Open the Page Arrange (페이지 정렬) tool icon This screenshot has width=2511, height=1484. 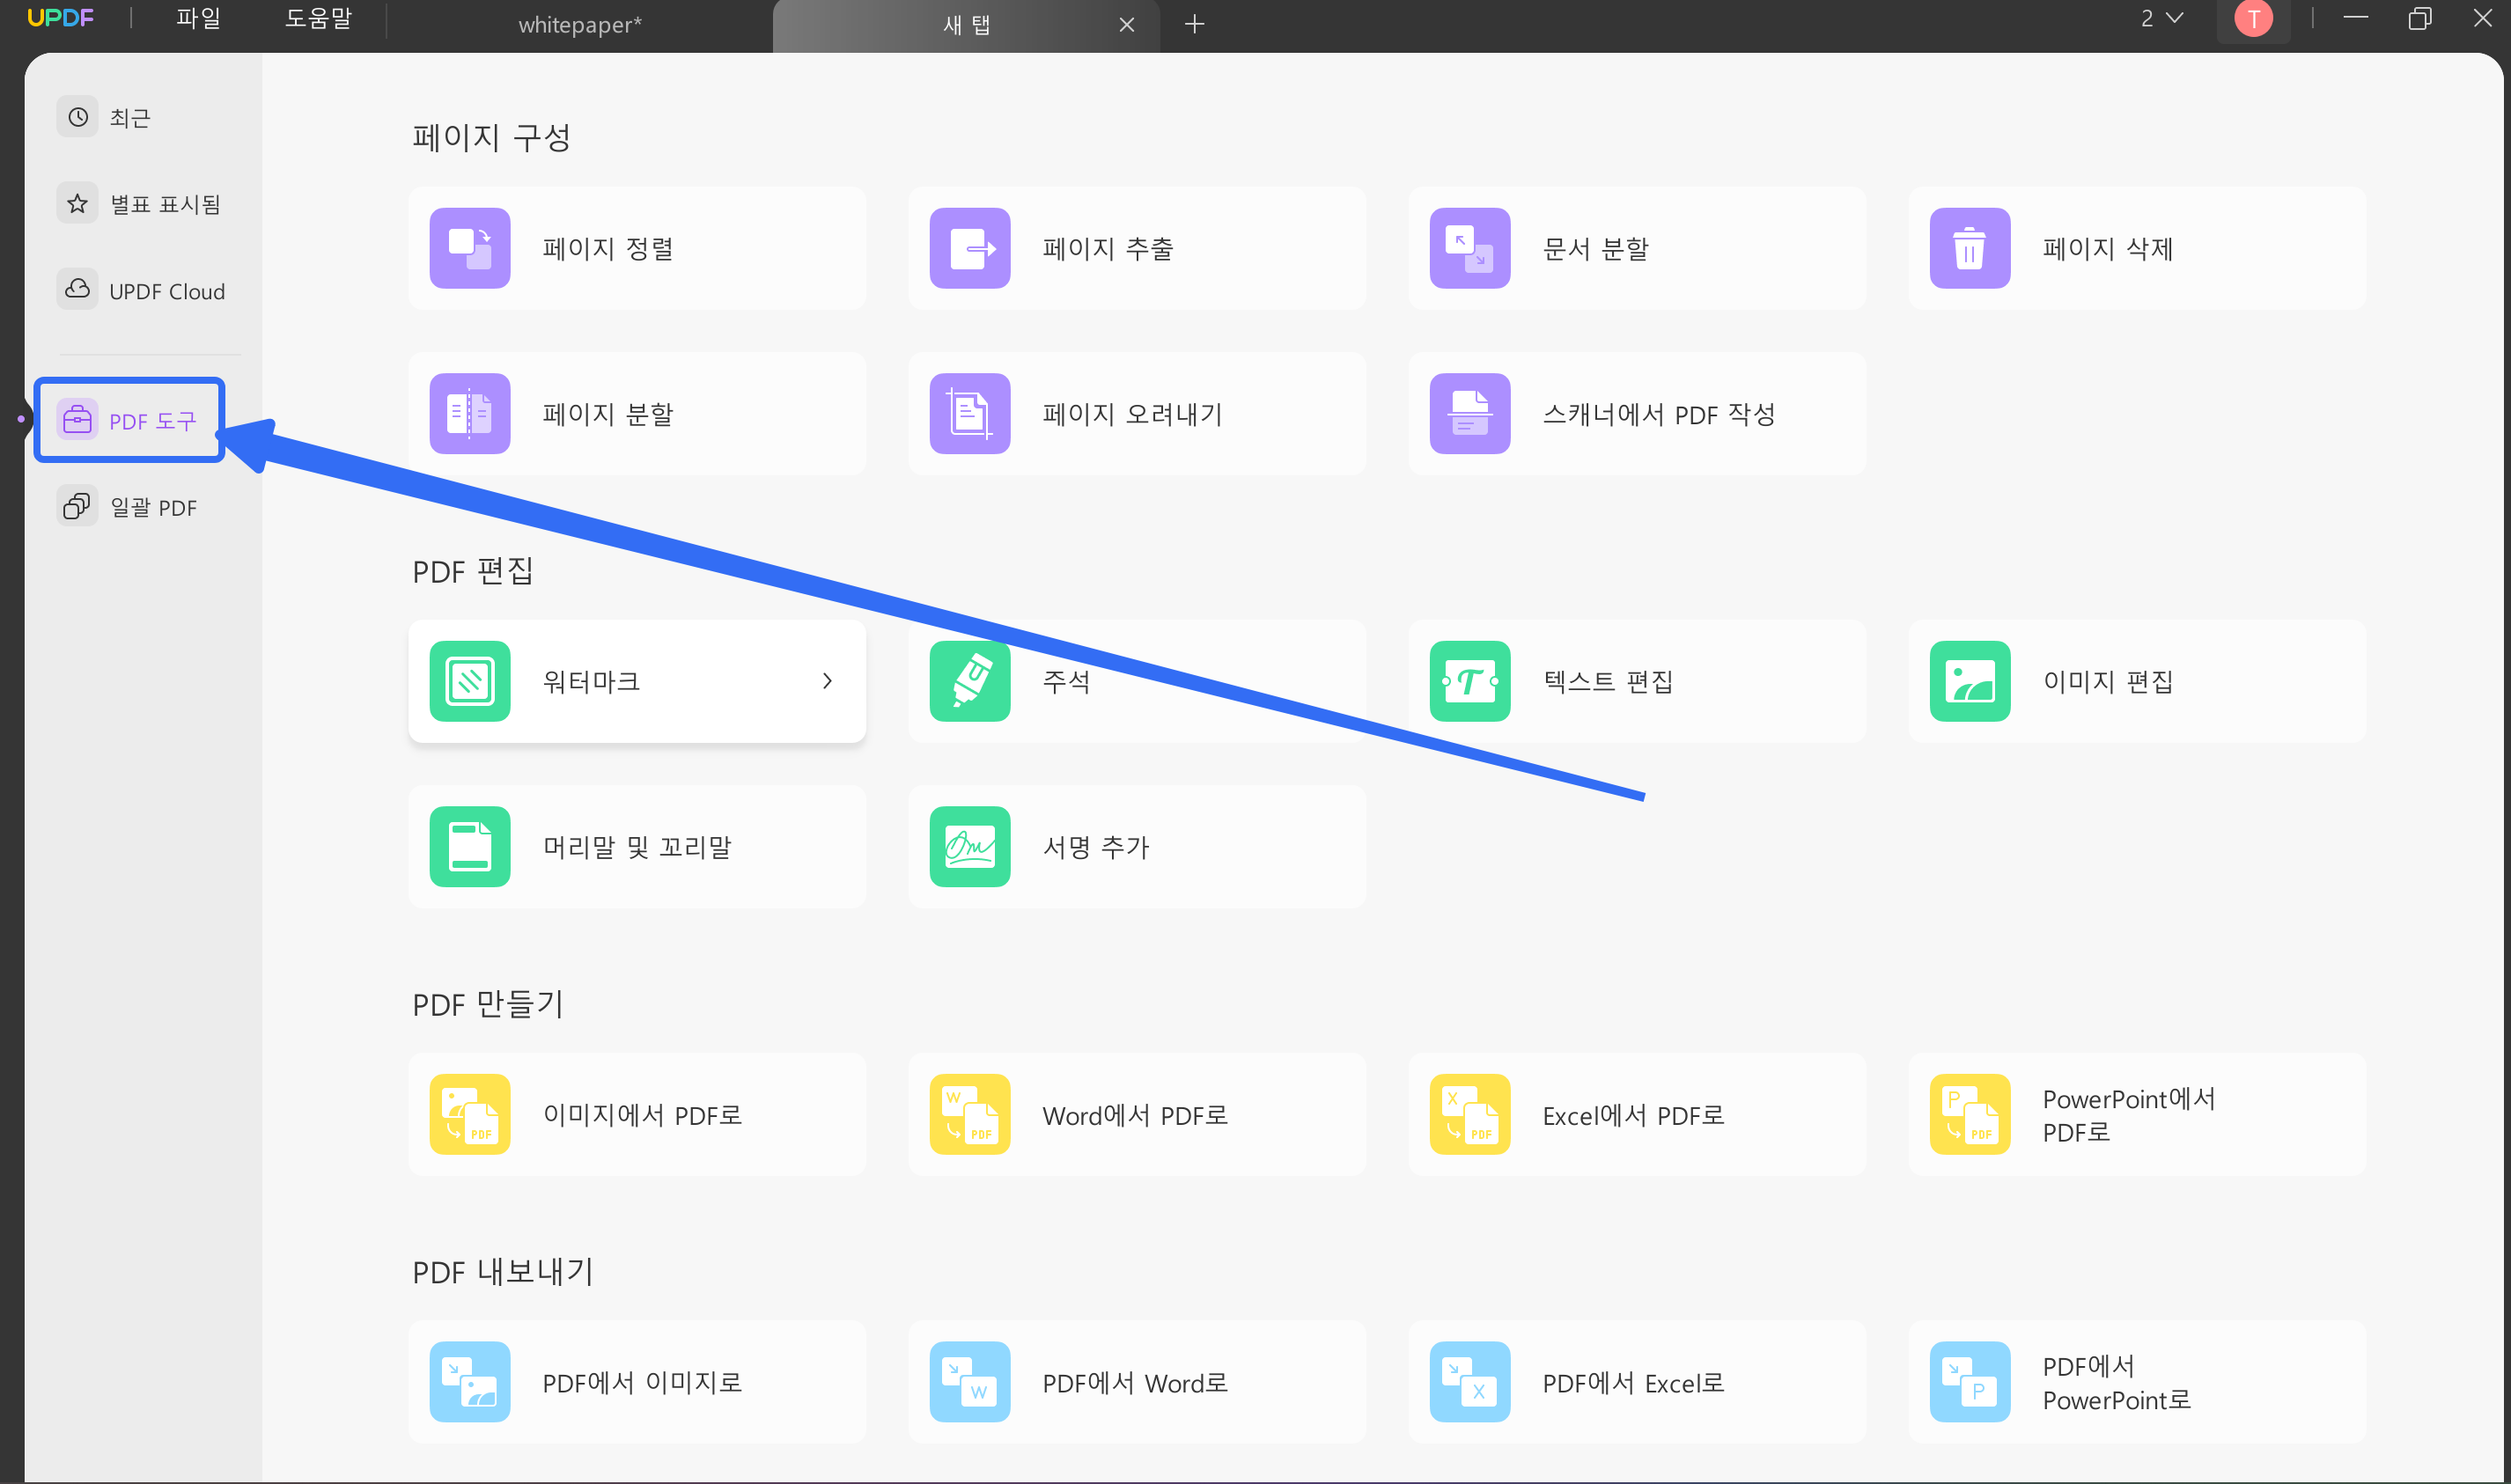click(x=470, y=248)
